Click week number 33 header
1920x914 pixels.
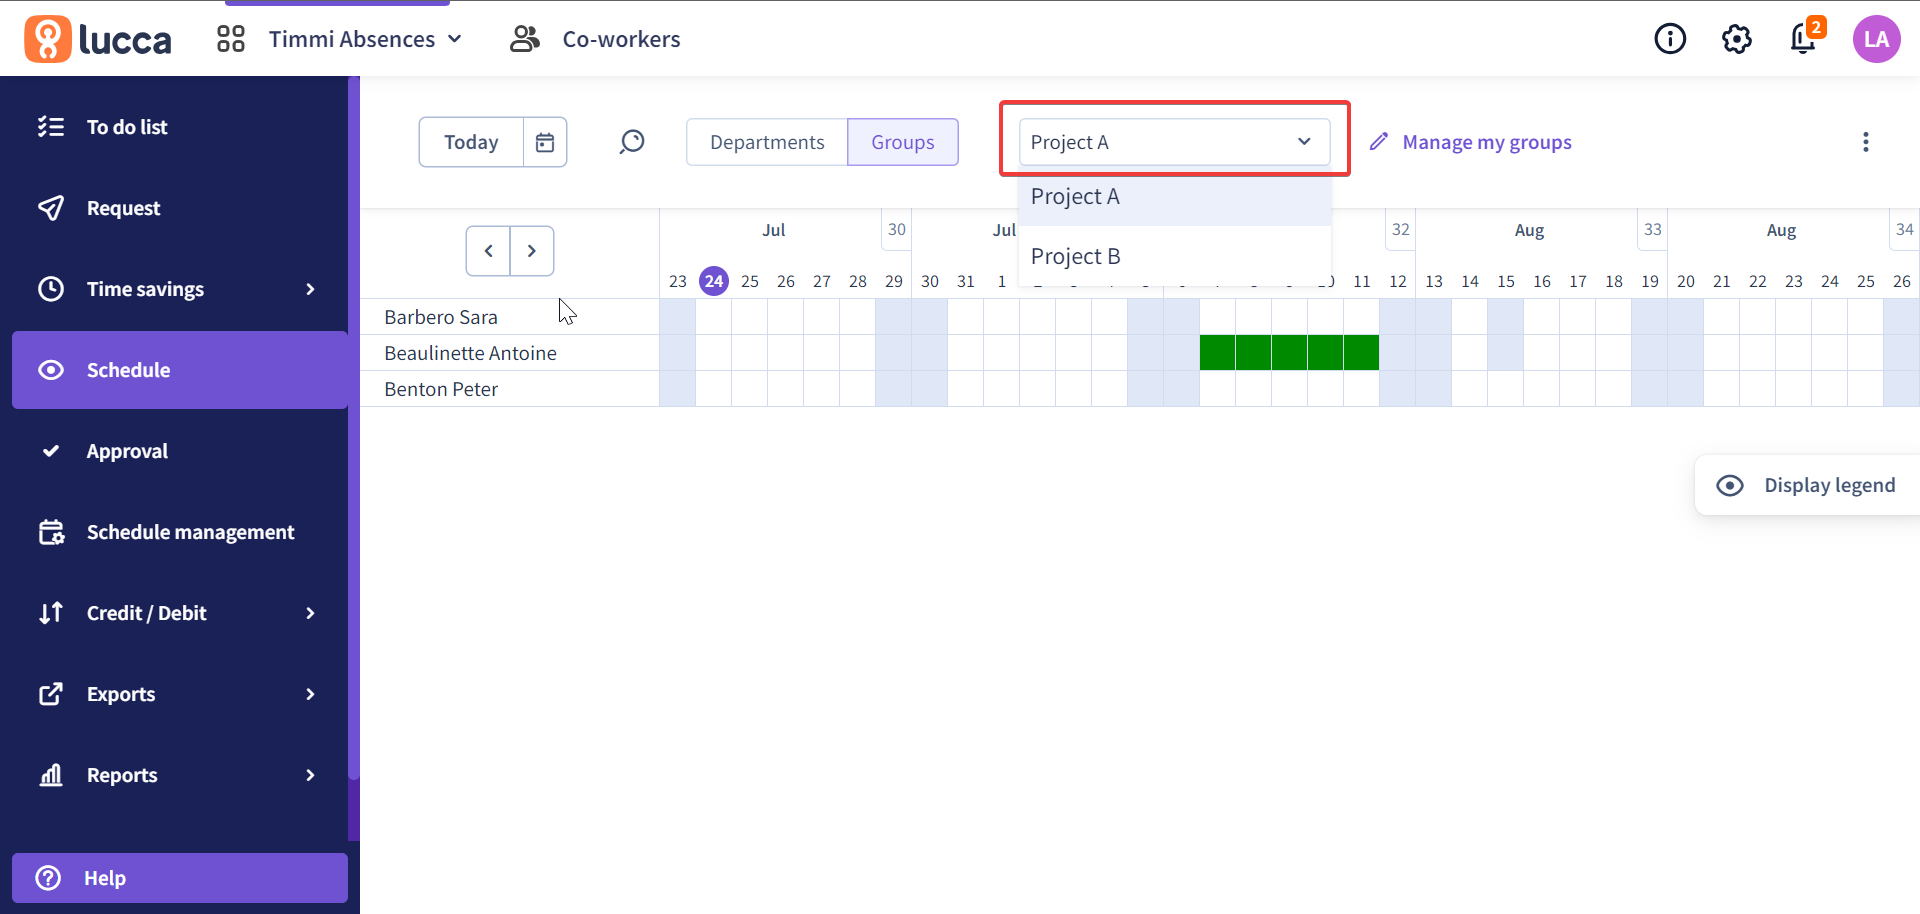1653,229
